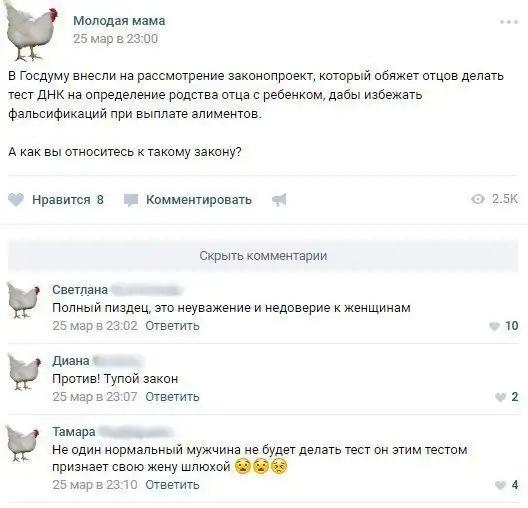Image resolution: width=528 pixels, height=508 pixels.
Task: Reply to Светлана's comment
Action: pos(172,326)
